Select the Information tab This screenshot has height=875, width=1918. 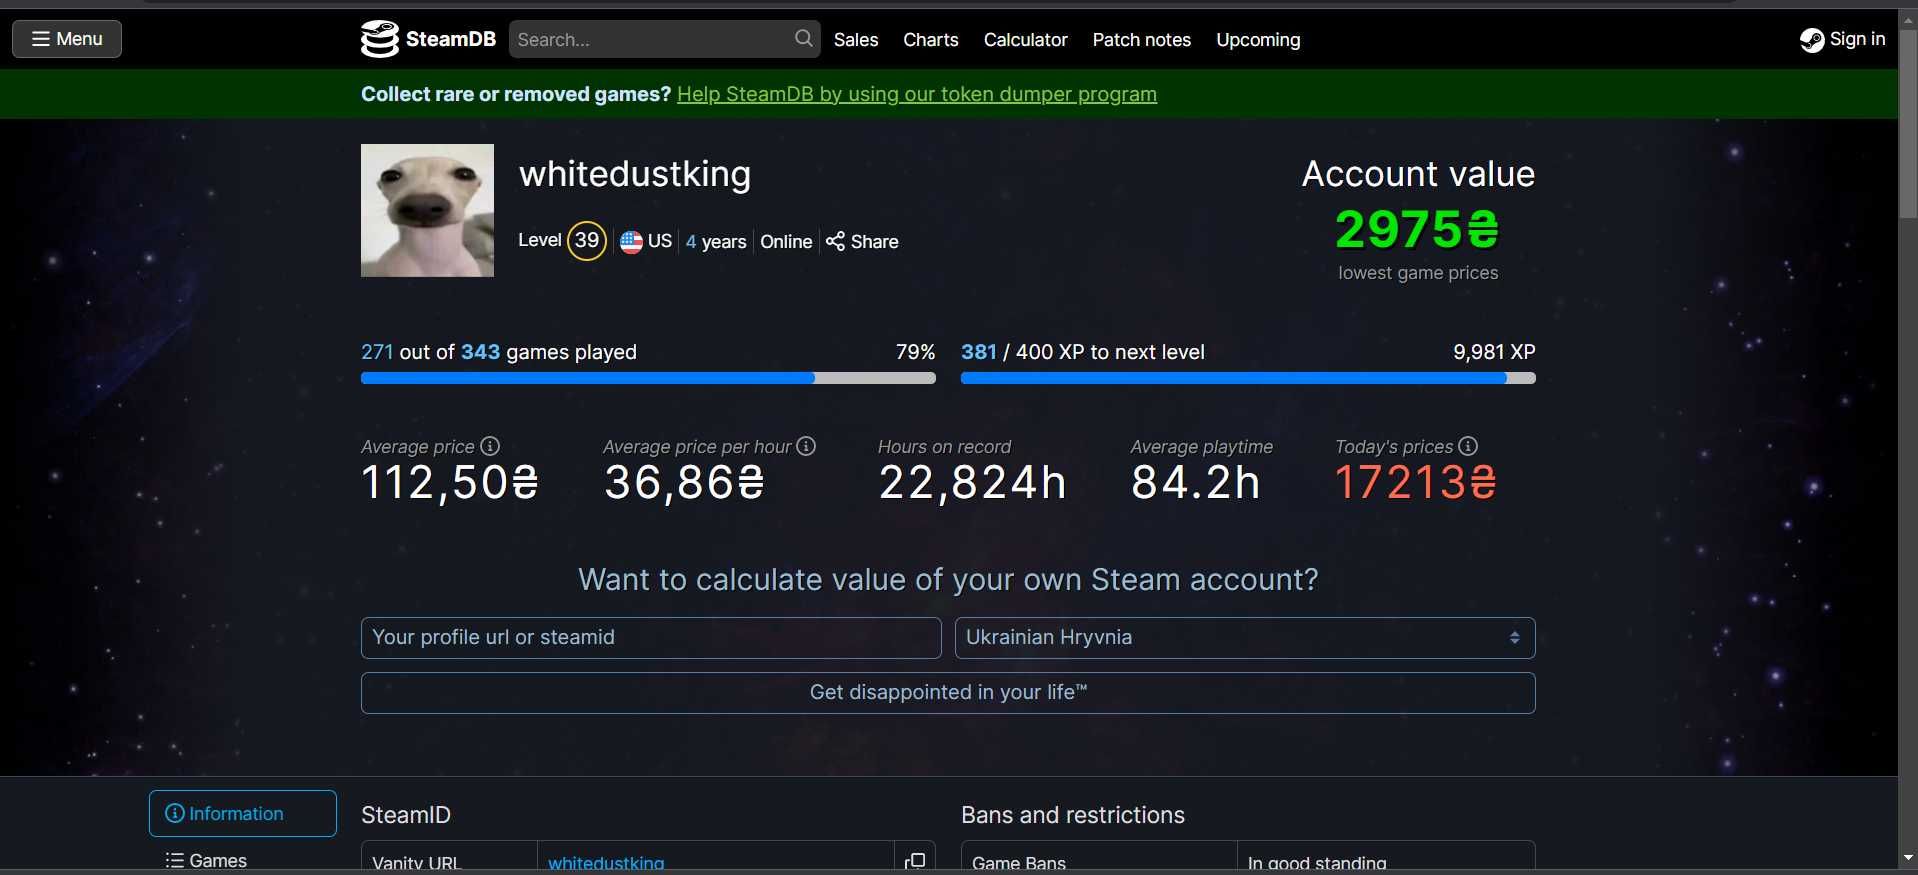[243, 813]
